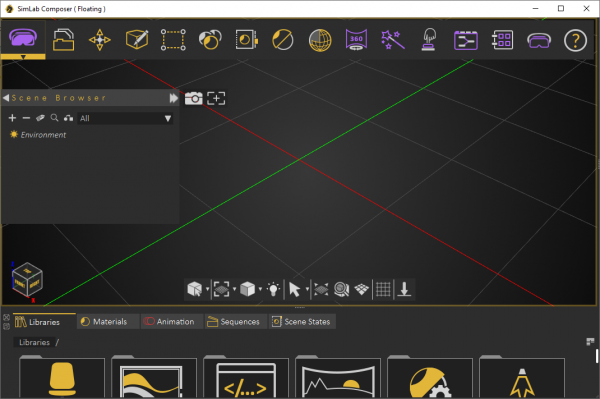Click the cube with cursor pick mode icon
This screenshot has height=399, width=600.
tap(195, 289)
